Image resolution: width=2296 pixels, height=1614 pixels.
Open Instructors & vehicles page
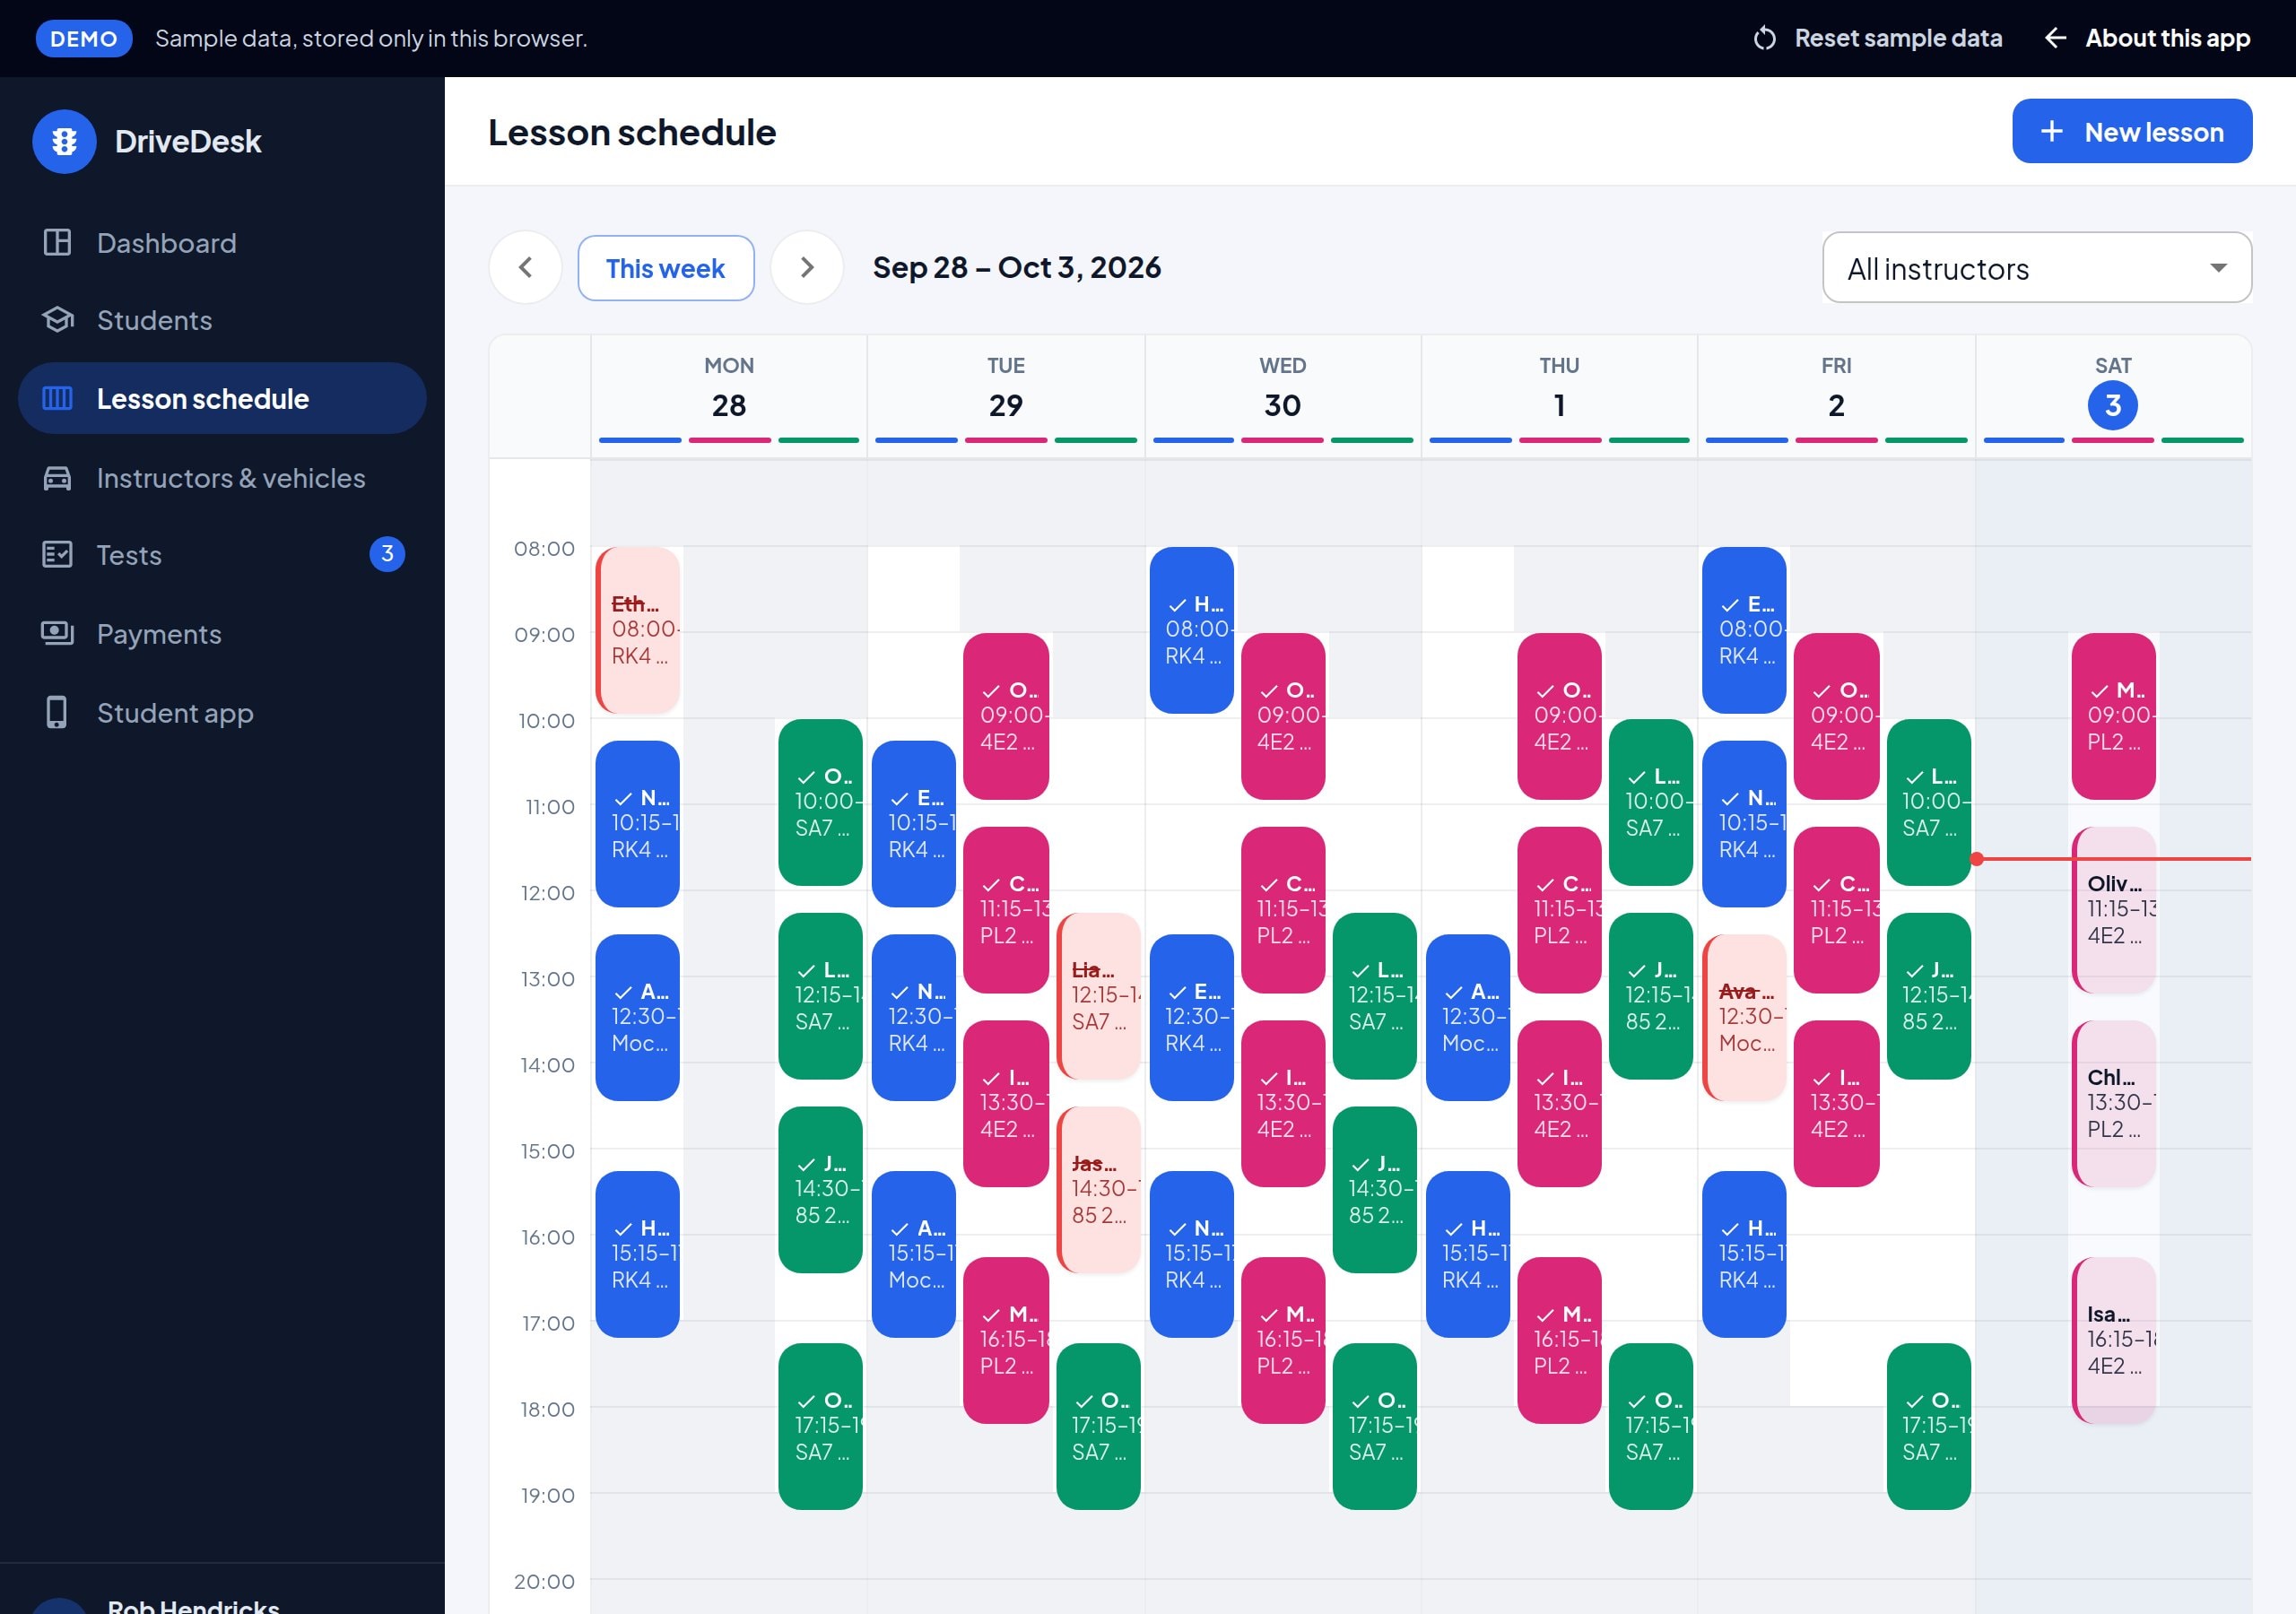(x=222, y=478)
